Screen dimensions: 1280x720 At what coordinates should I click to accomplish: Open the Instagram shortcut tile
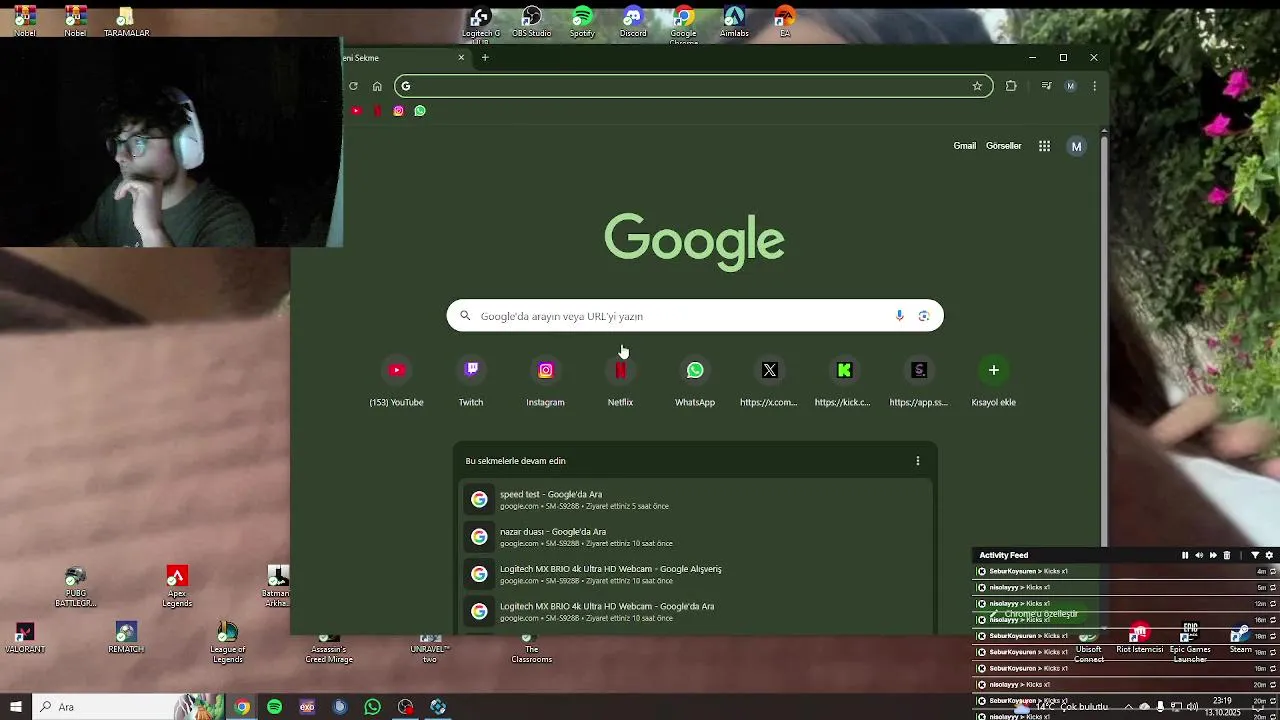[546, 382]
